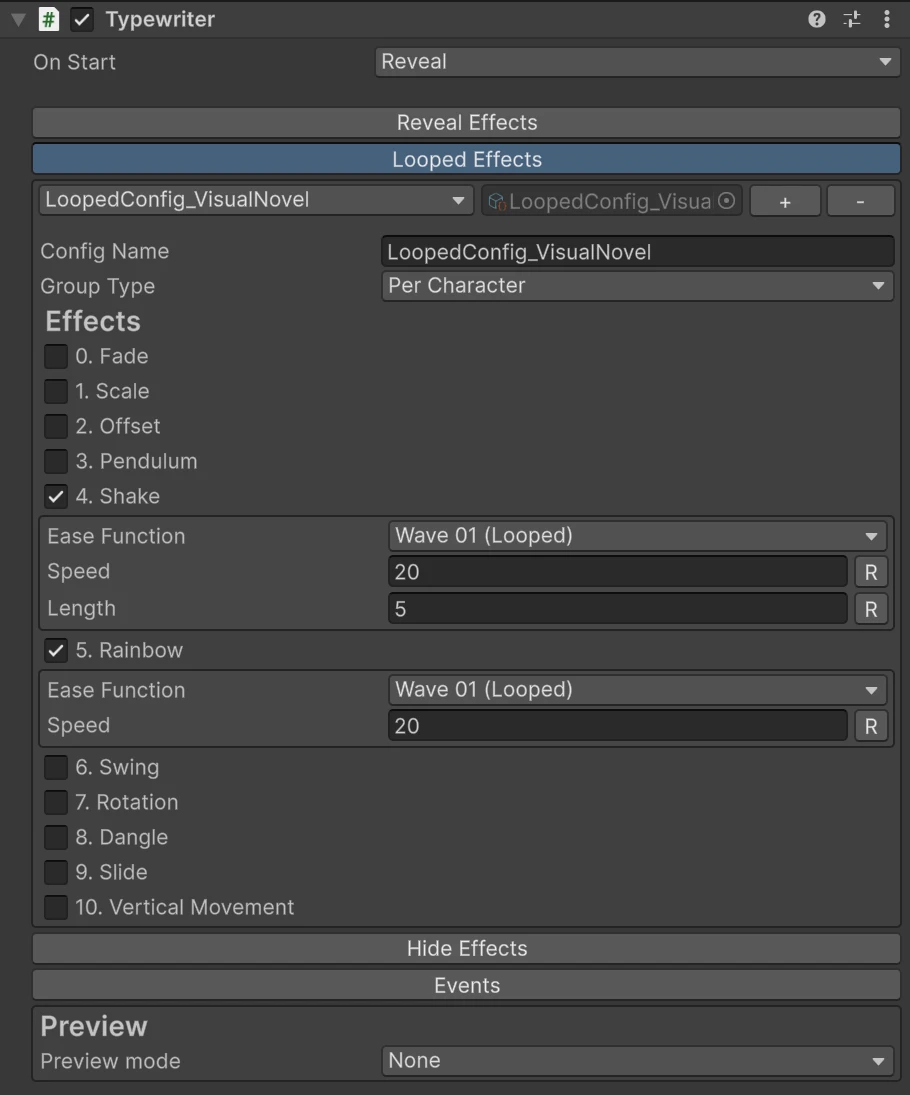Click the minus button to remove config
The width and height of the screenshot is (910, 1095).
860,201
